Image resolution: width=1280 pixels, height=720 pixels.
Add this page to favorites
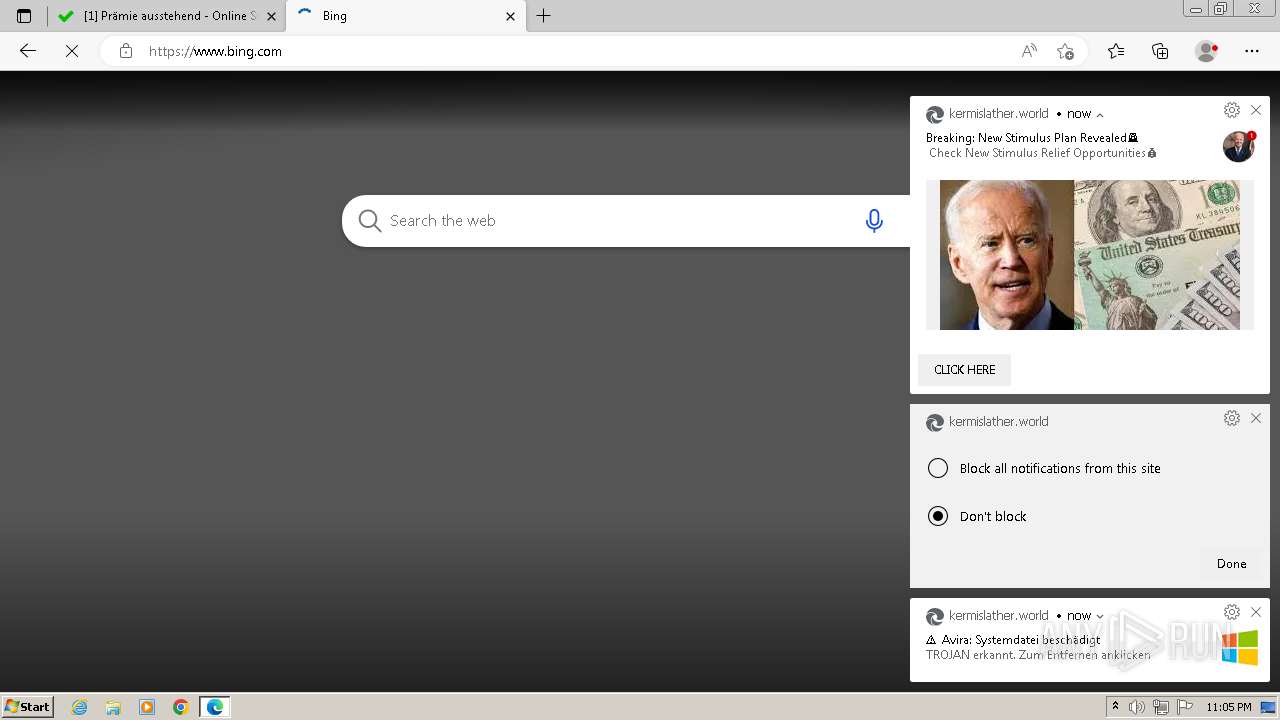(x=1065, y=51)
